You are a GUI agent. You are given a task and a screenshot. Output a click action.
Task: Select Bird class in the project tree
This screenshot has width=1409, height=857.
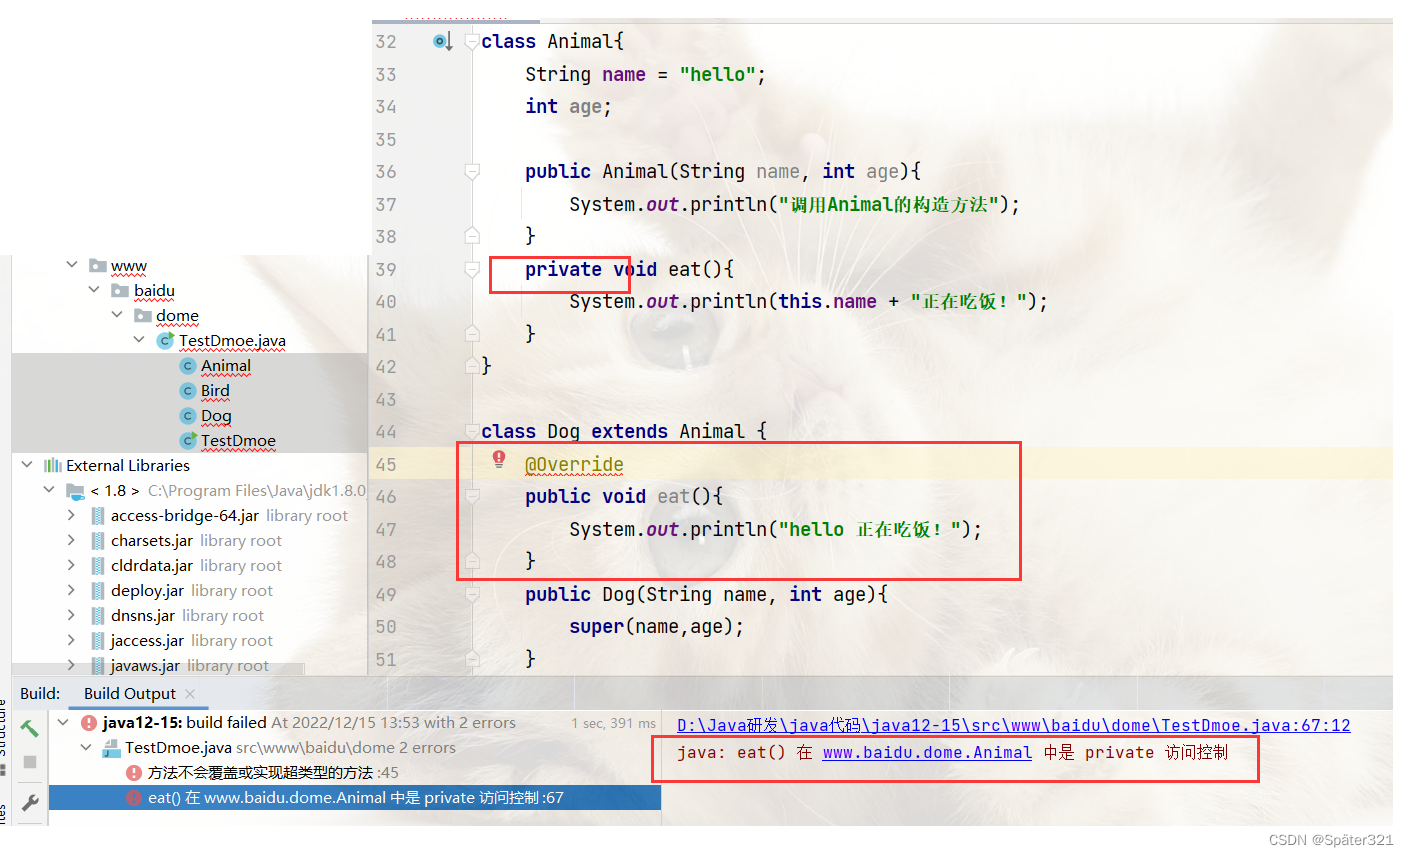click(215, 391)
